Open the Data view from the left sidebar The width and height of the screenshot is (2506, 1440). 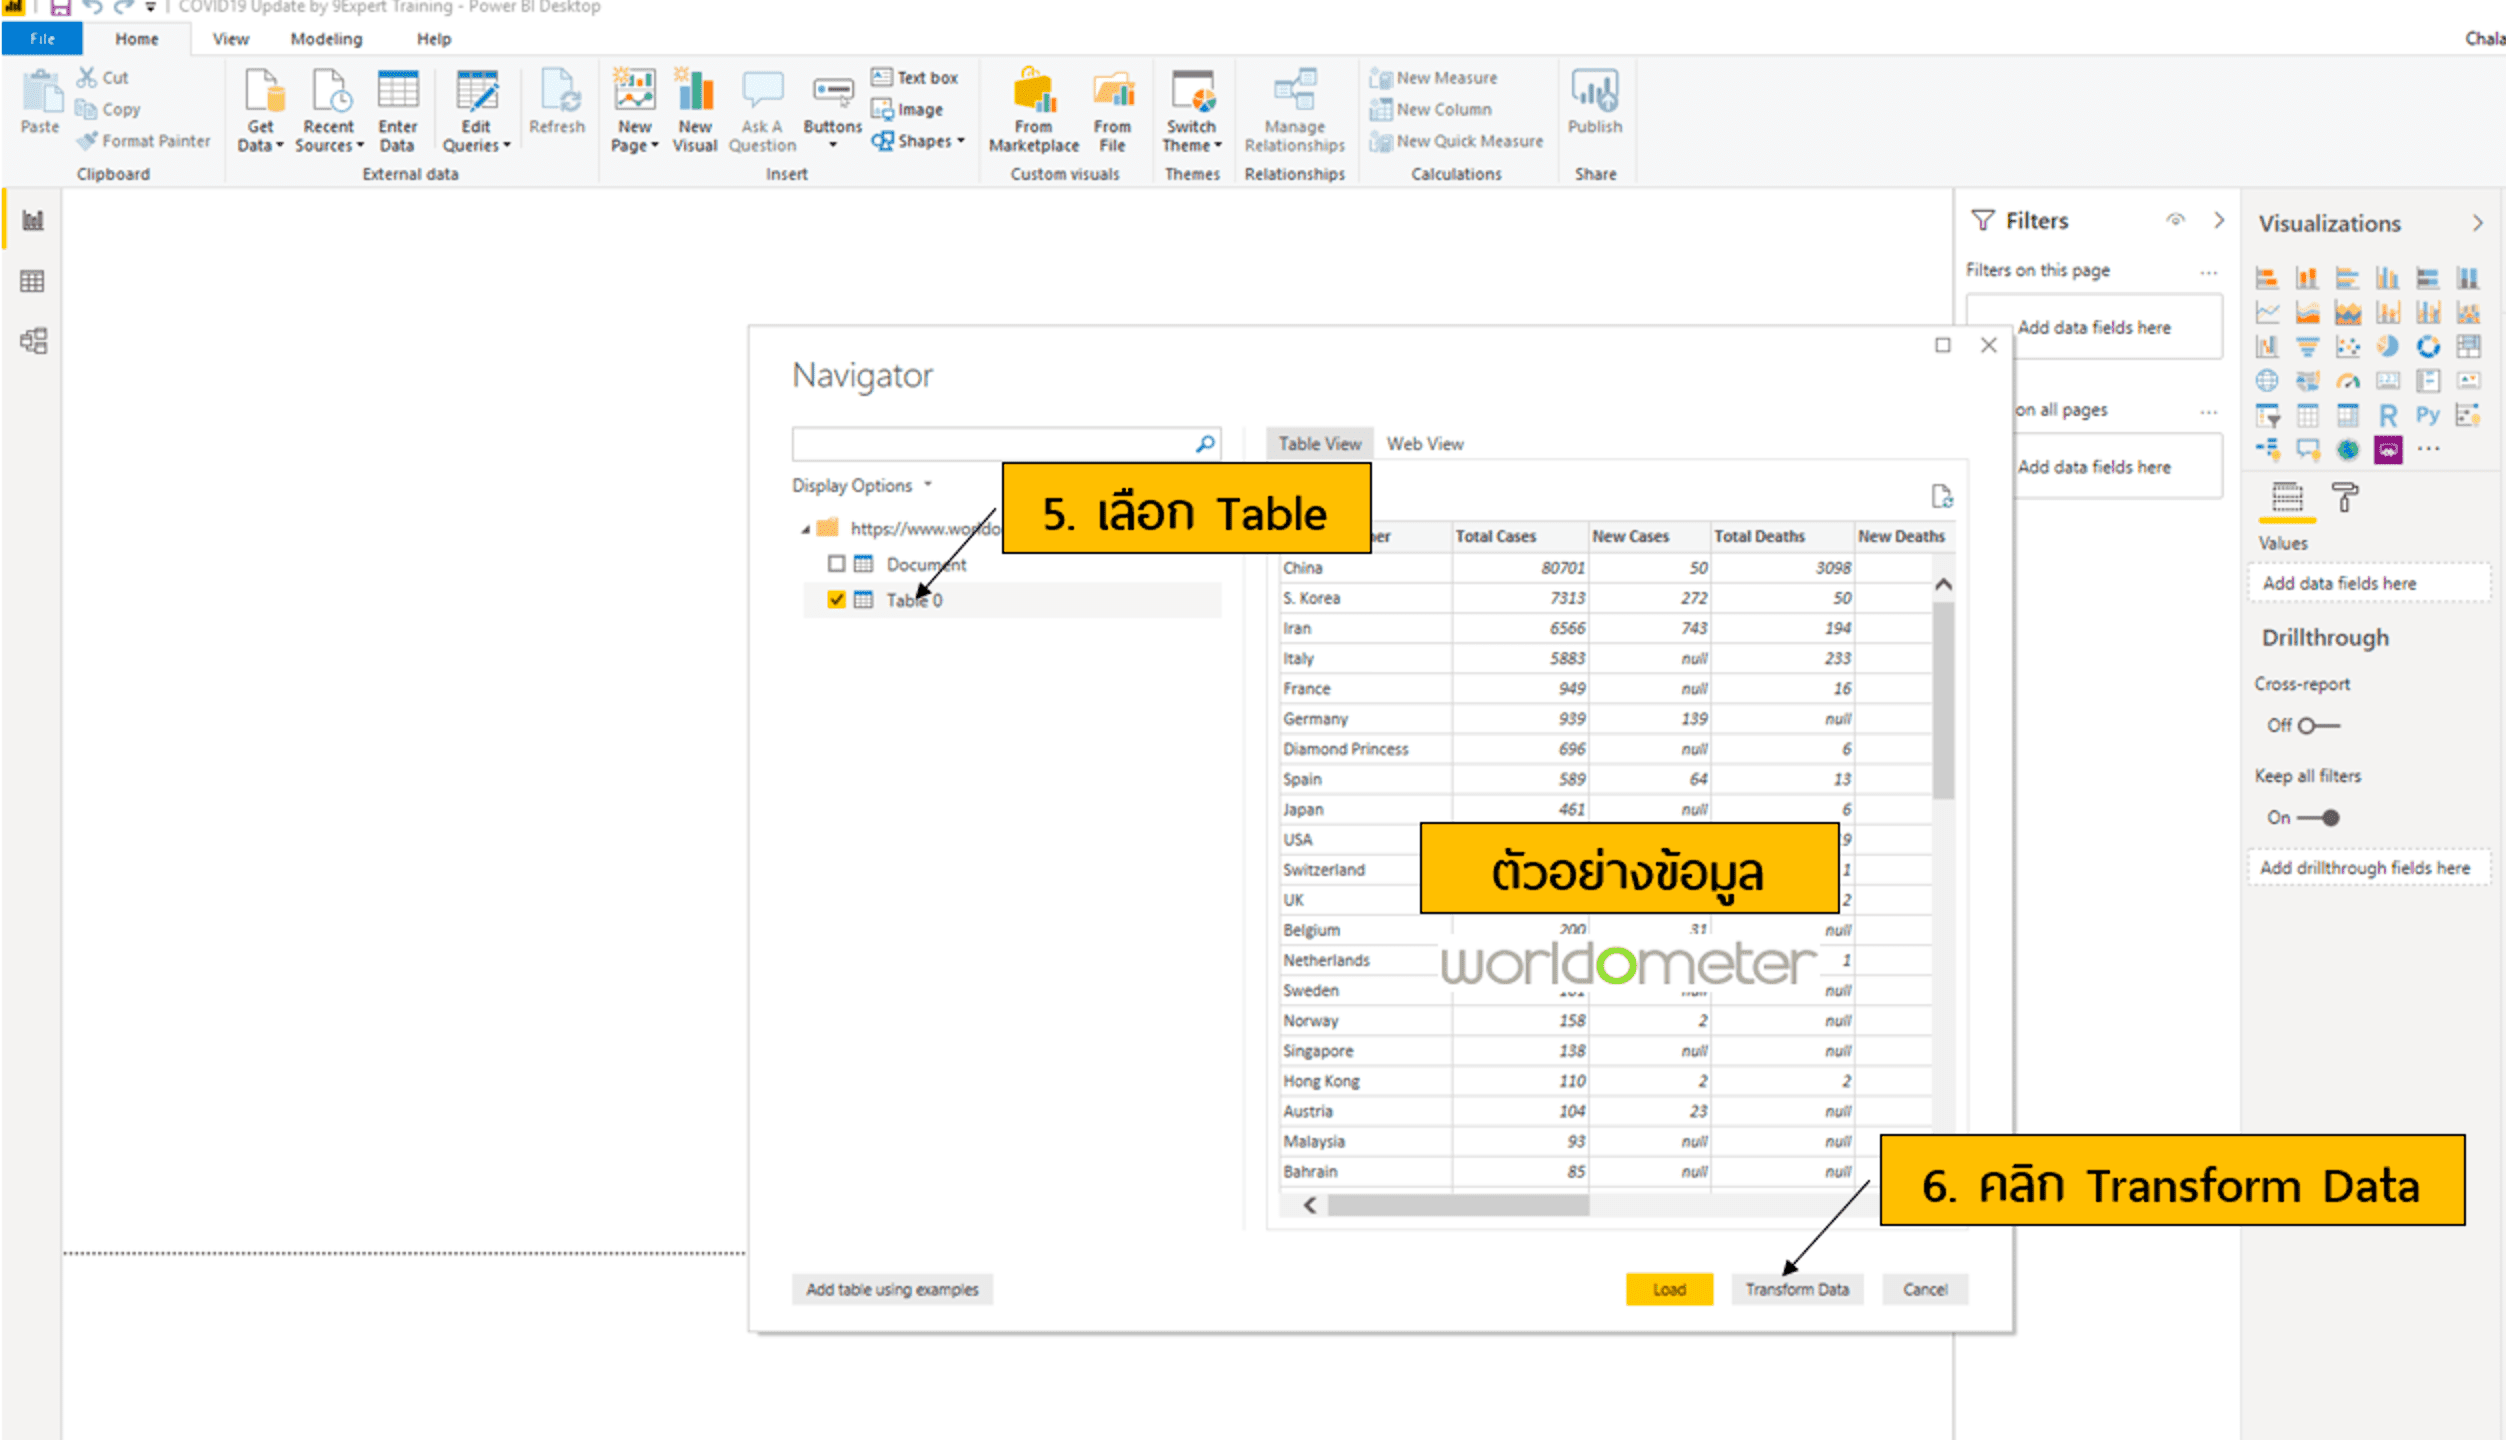point(33,281)
